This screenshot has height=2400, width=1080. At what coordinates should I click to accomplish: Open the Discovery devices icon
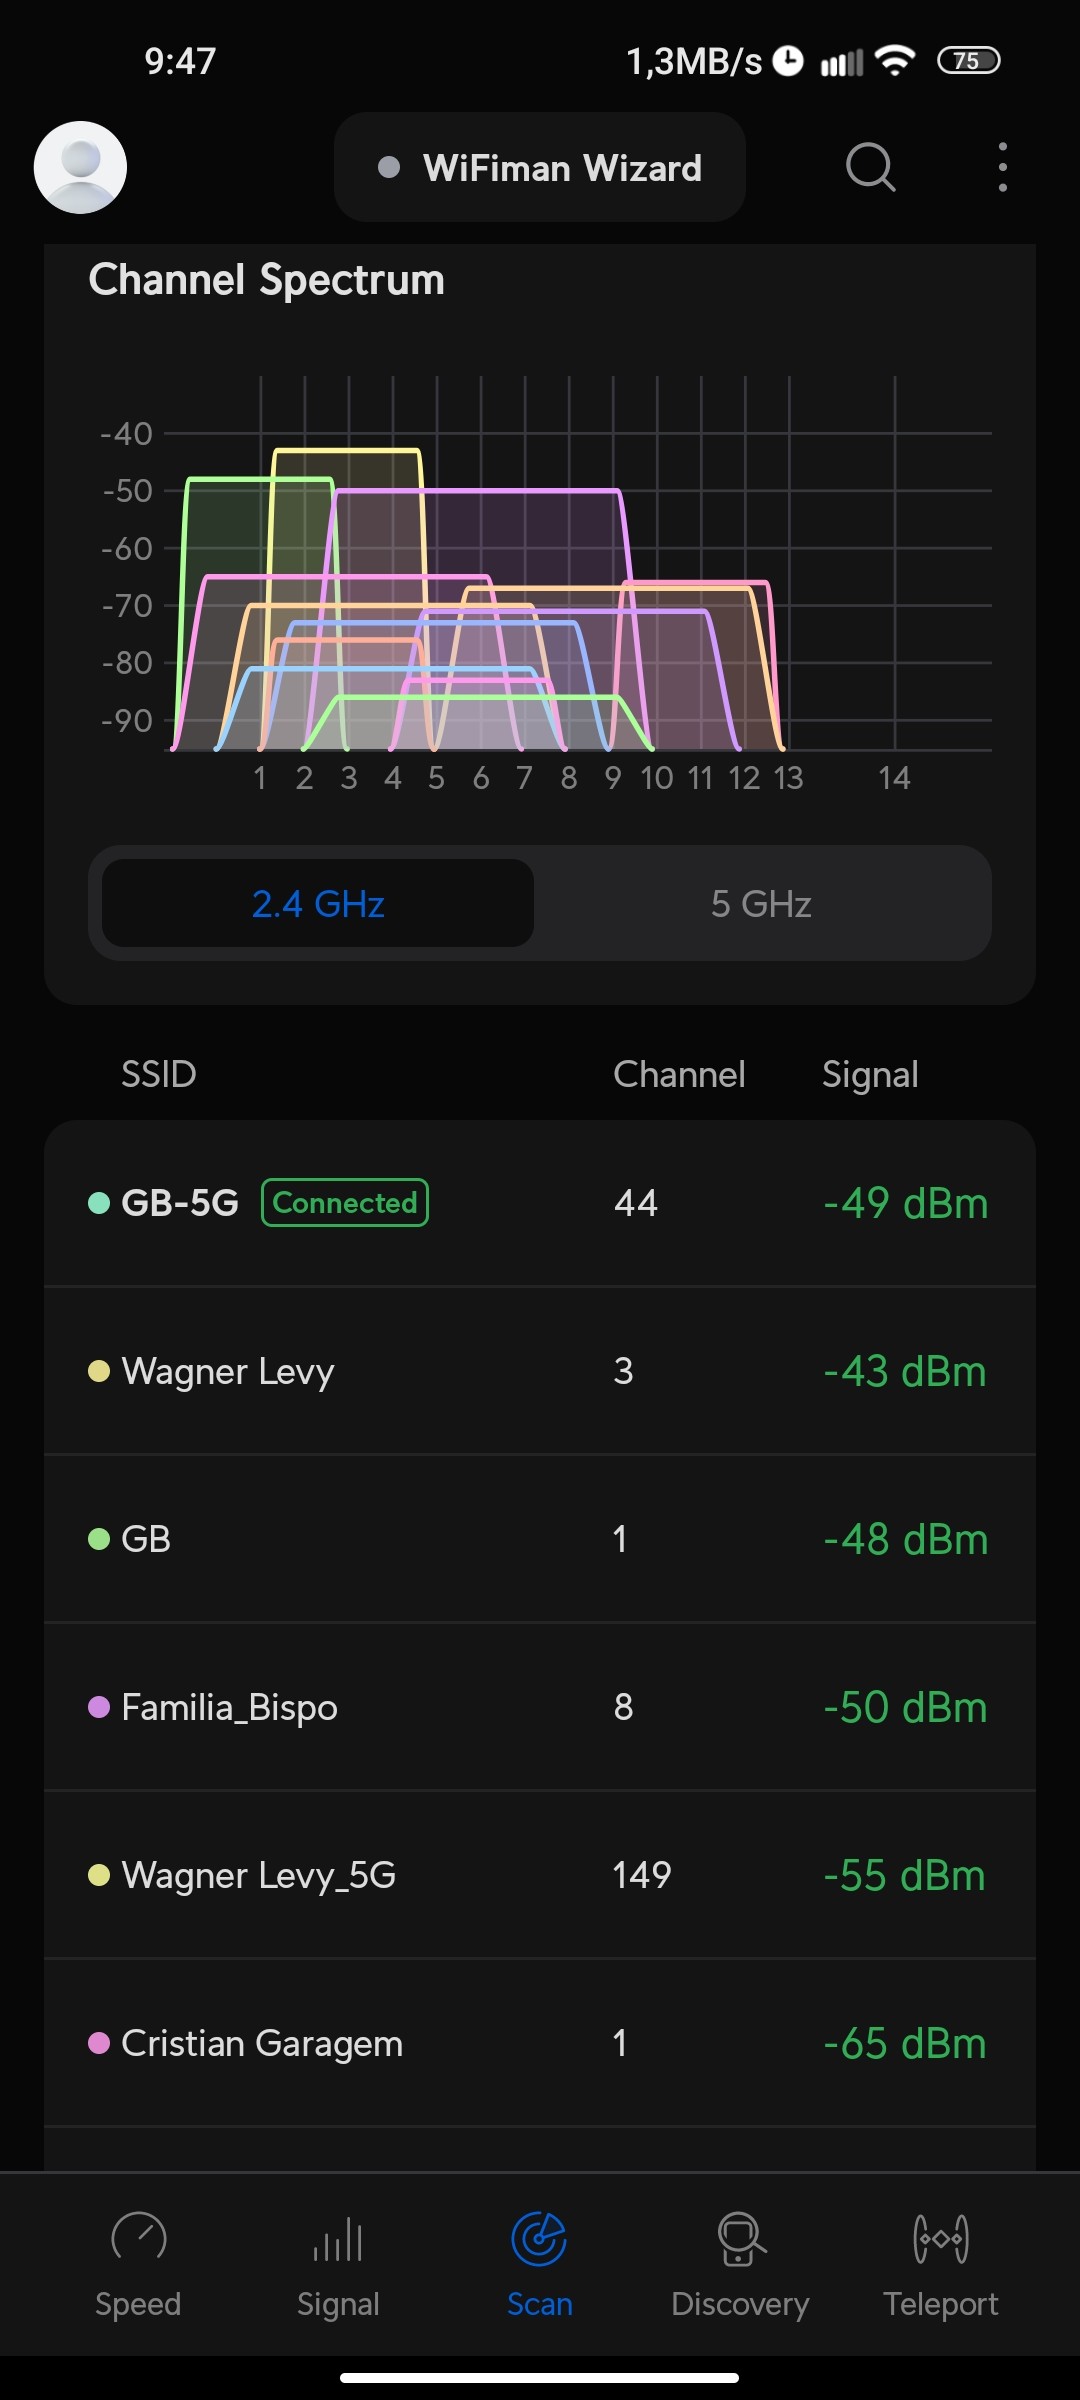[x=740, y=2238]
